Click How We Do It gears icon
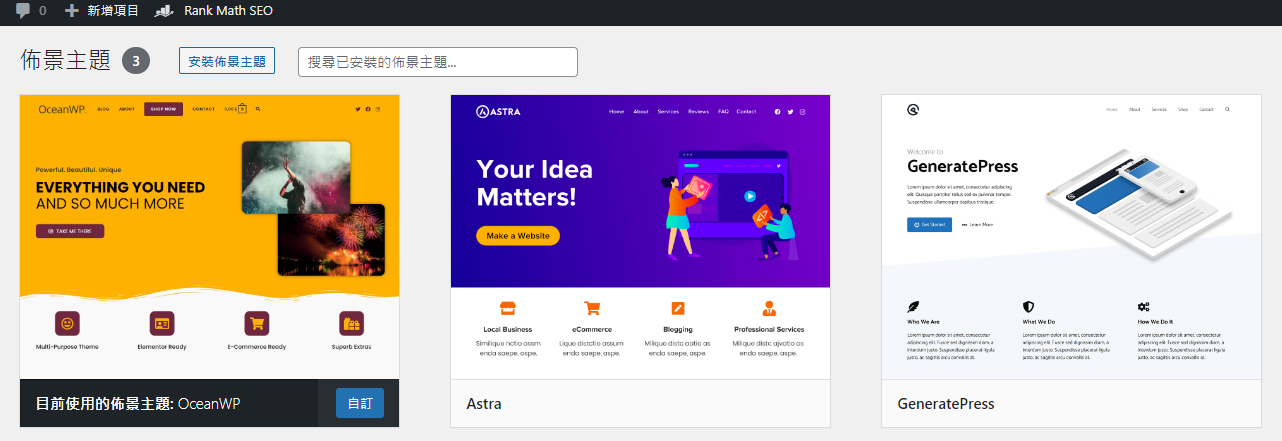1282x441 pixels. coord(1144,307)
